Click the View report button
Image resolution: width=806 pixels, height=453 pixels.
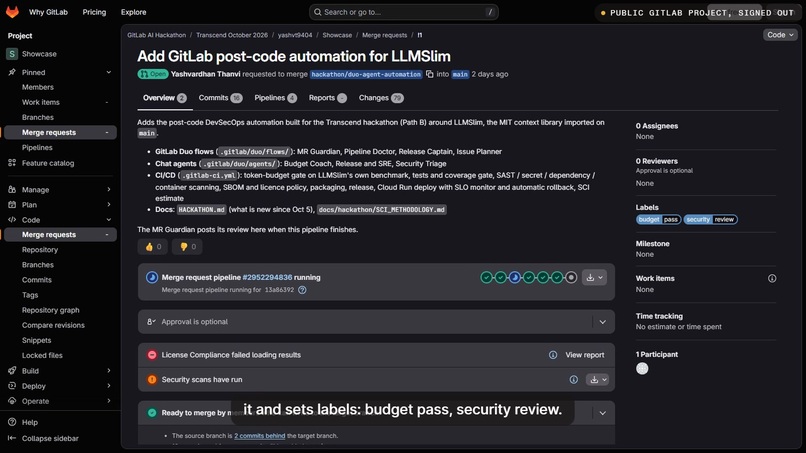(585, 355)
